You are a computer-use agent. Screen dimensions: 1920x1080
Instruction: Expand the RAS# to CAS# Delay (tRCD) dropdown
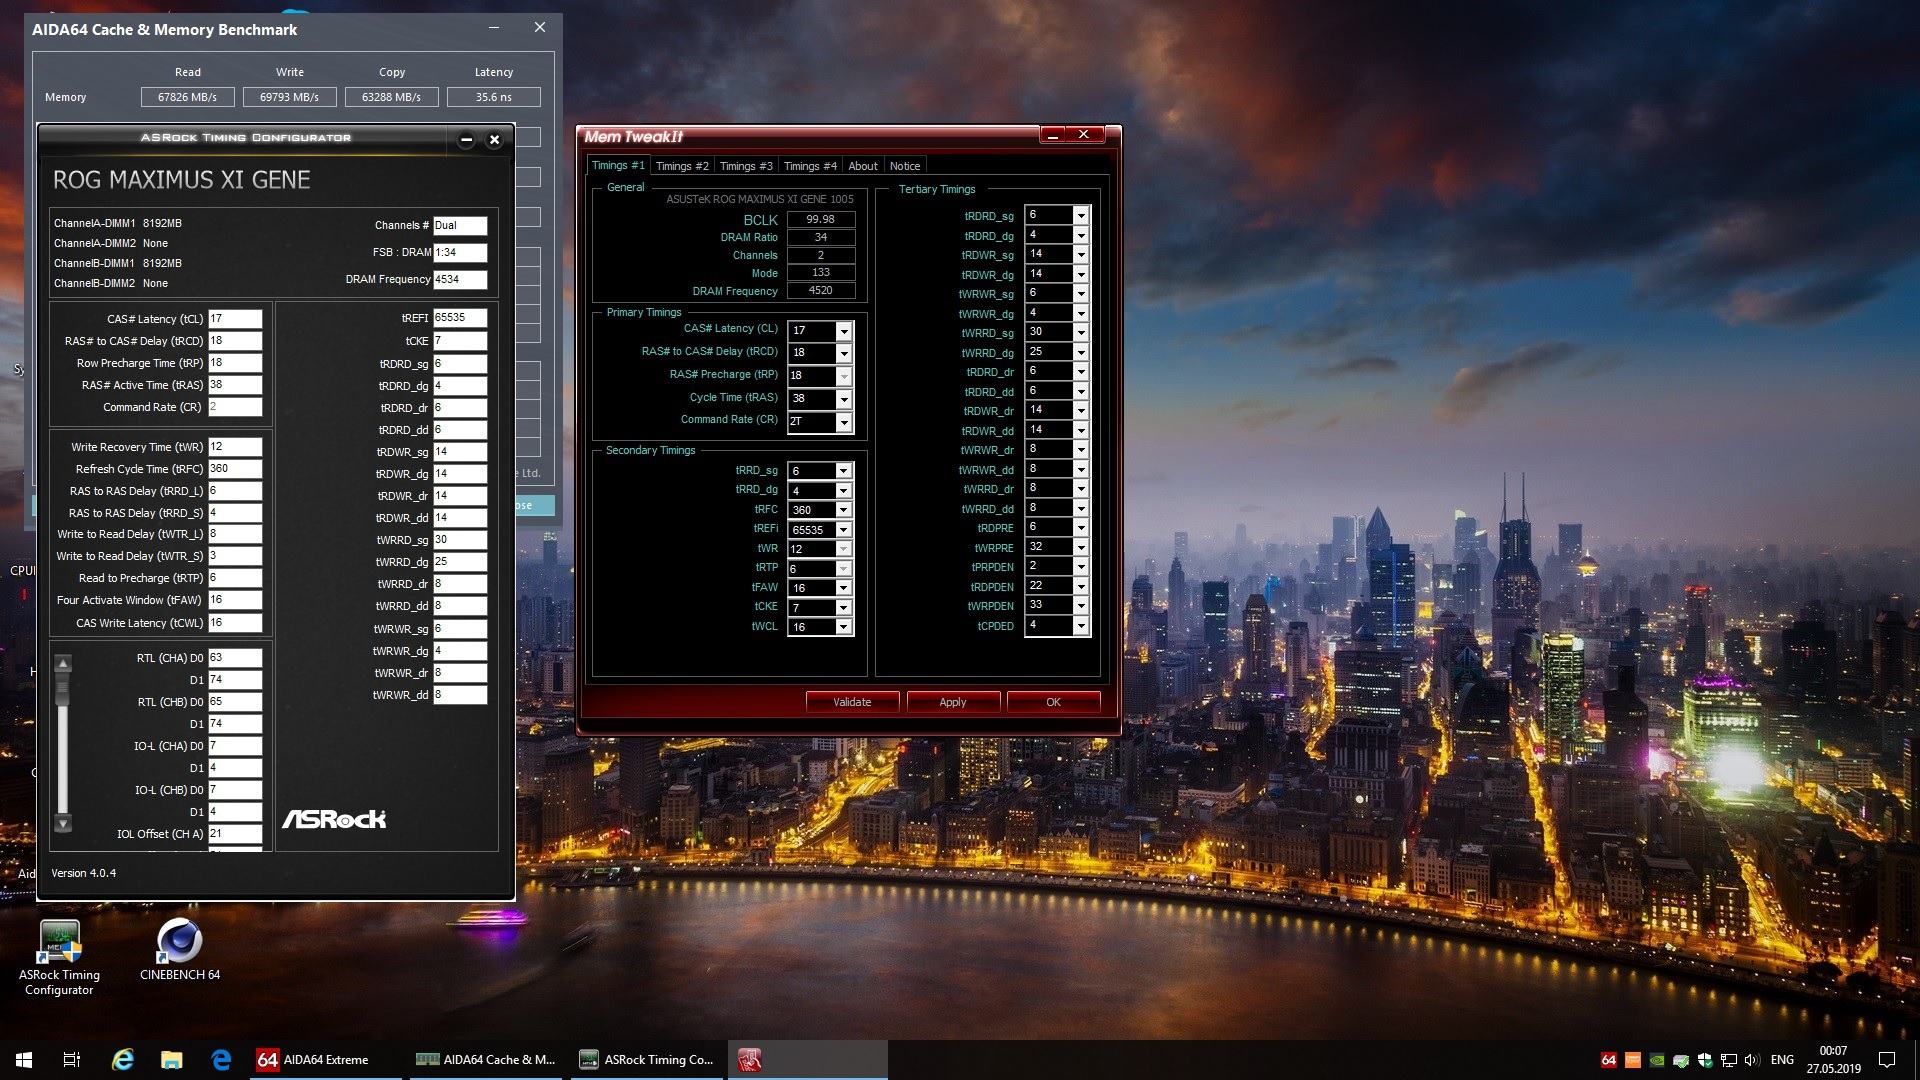coord(844,353)
